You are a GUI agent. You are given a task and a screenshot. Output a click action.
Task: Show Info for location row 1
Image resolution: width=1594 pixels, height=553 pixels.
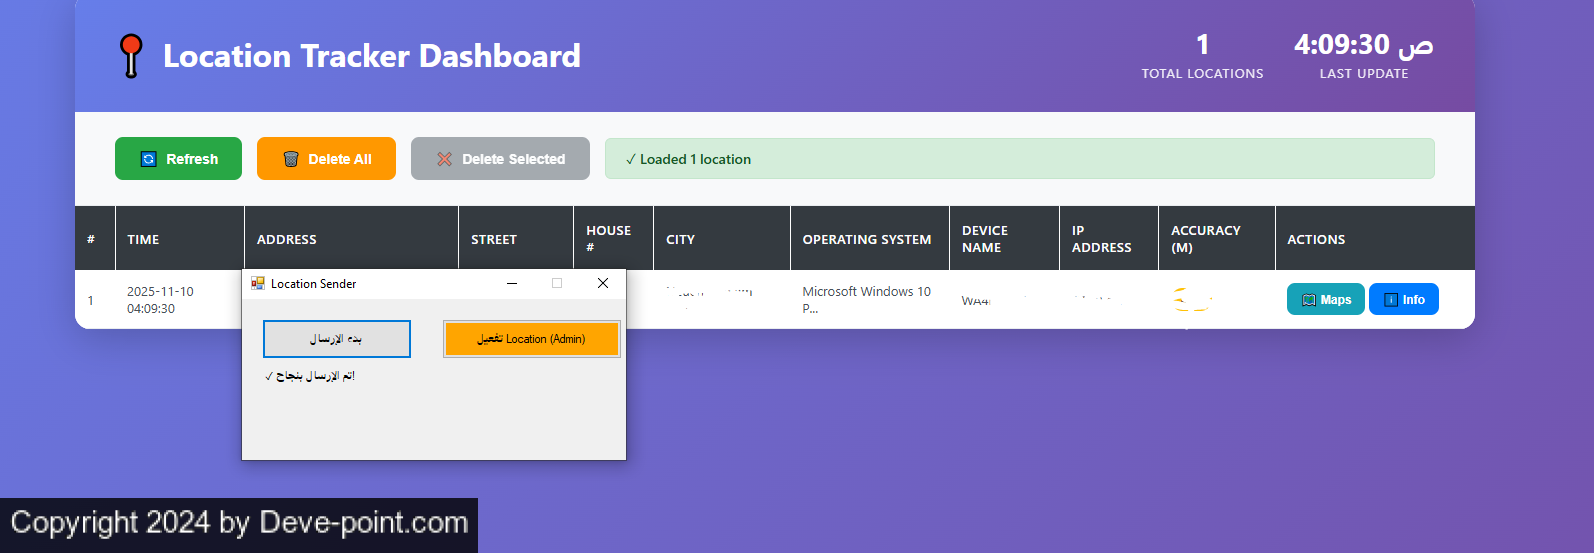pyautogui.click(x=1403, y=300)
